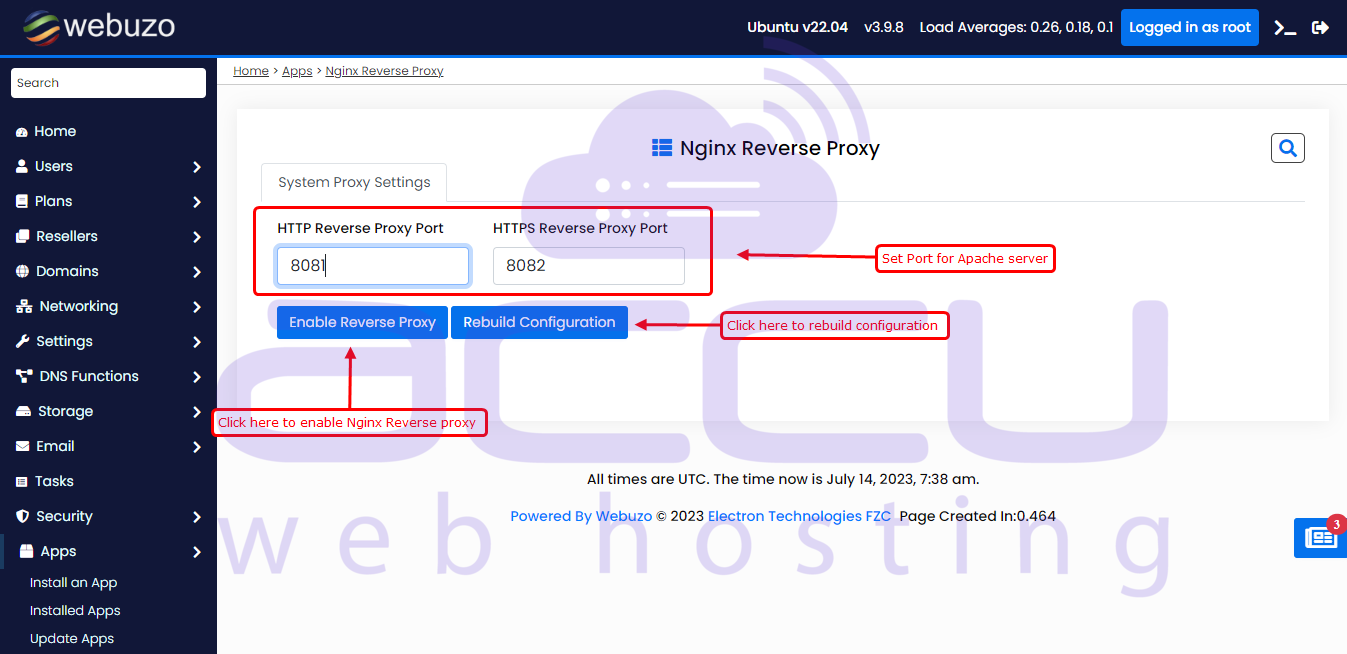The image size is (1347, 654).
Task: Select Install an App submenu item
Action: tap(73, 583)
